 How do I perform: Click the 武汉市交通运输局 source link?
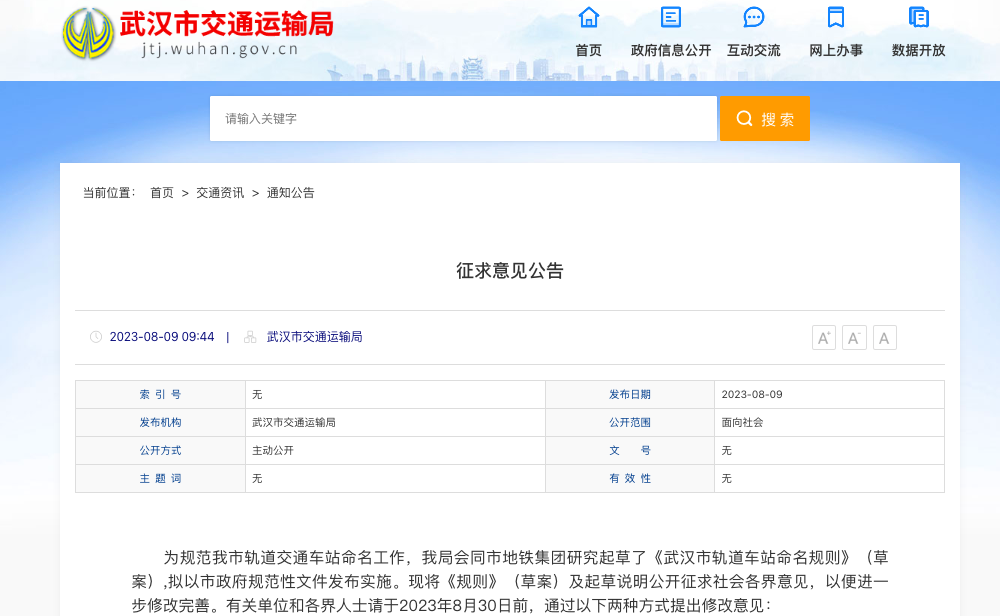tap(312, 337)
